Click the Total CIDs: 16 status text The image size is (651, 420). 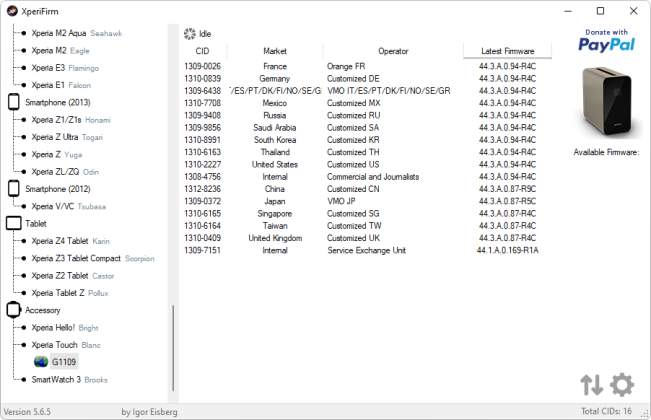[606, 411]
